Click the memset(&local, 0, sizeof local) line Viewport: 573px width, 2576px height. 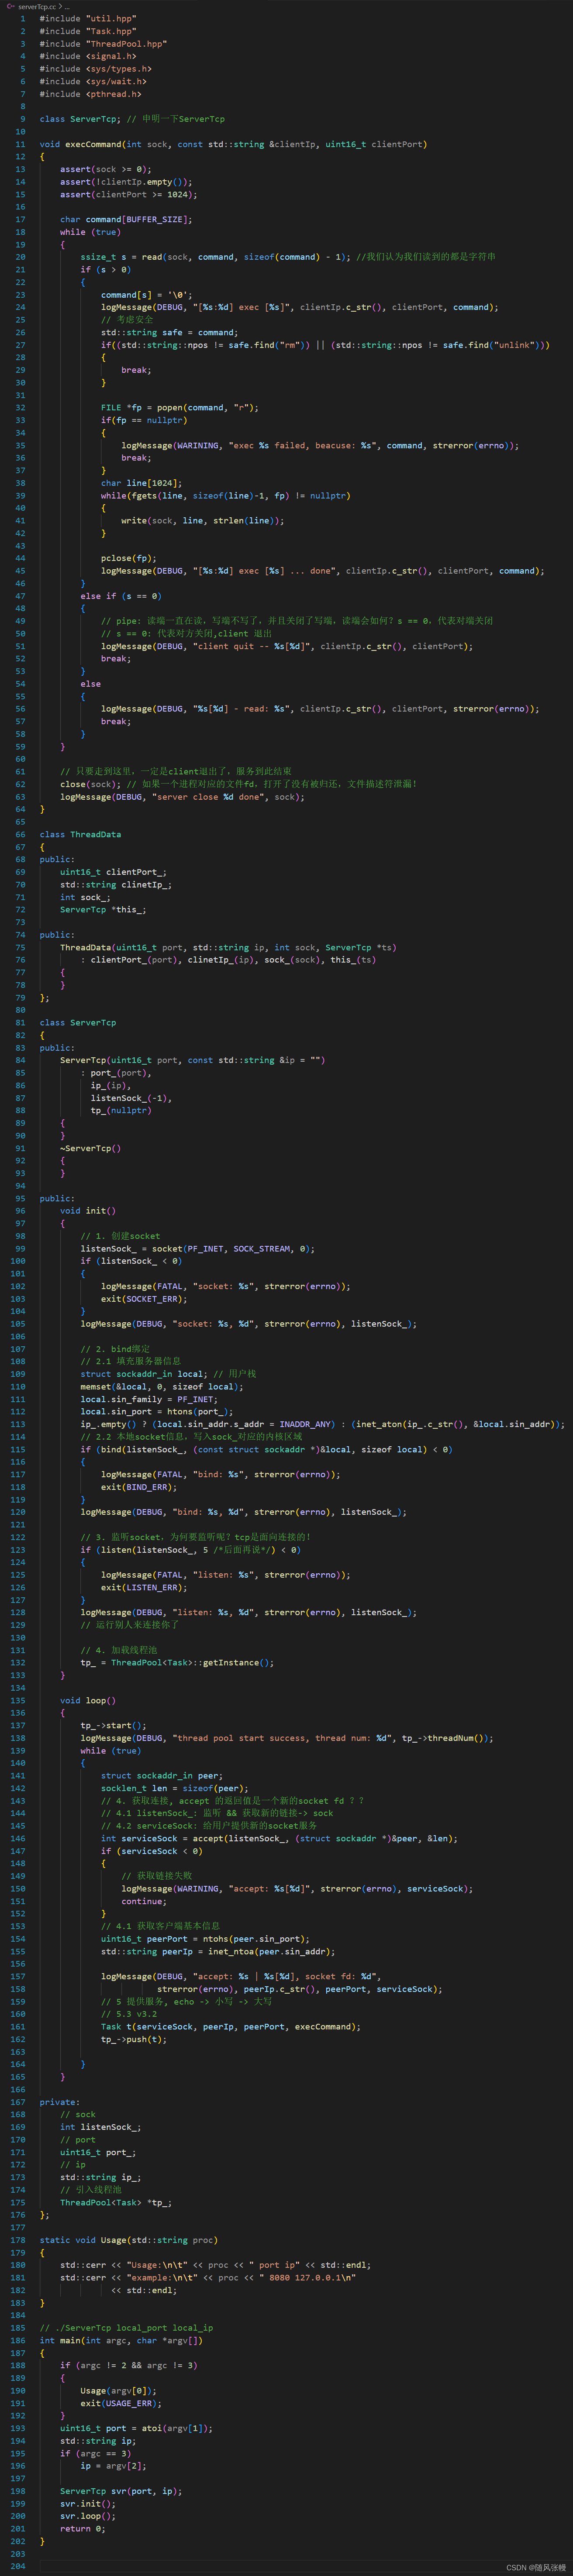(162, 1387)
